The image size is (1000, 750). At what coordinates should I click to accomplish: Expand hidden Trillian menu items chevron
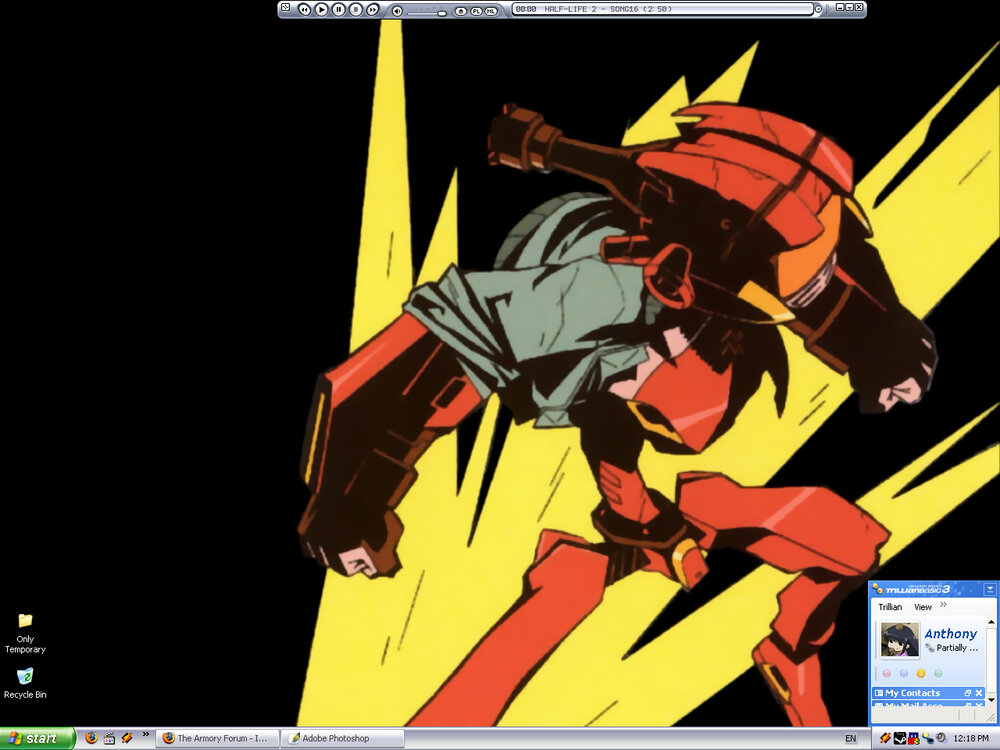click(944, 605)
